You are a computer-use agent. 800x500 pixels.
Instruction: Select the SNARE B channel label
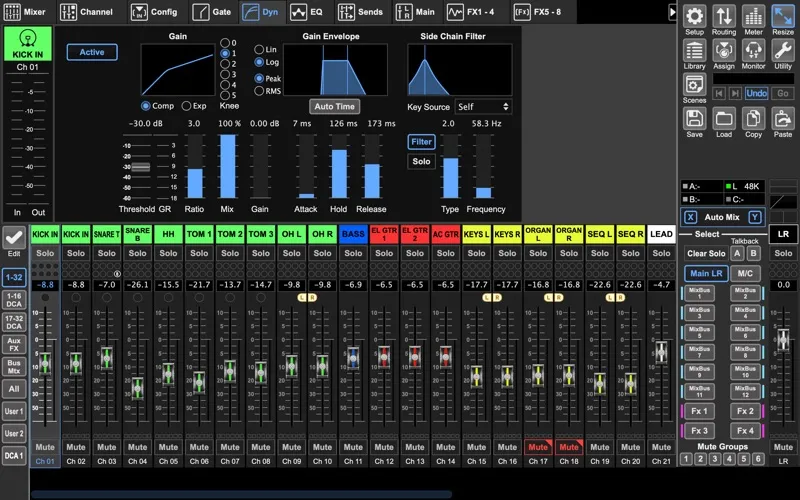tap(137, 234)
